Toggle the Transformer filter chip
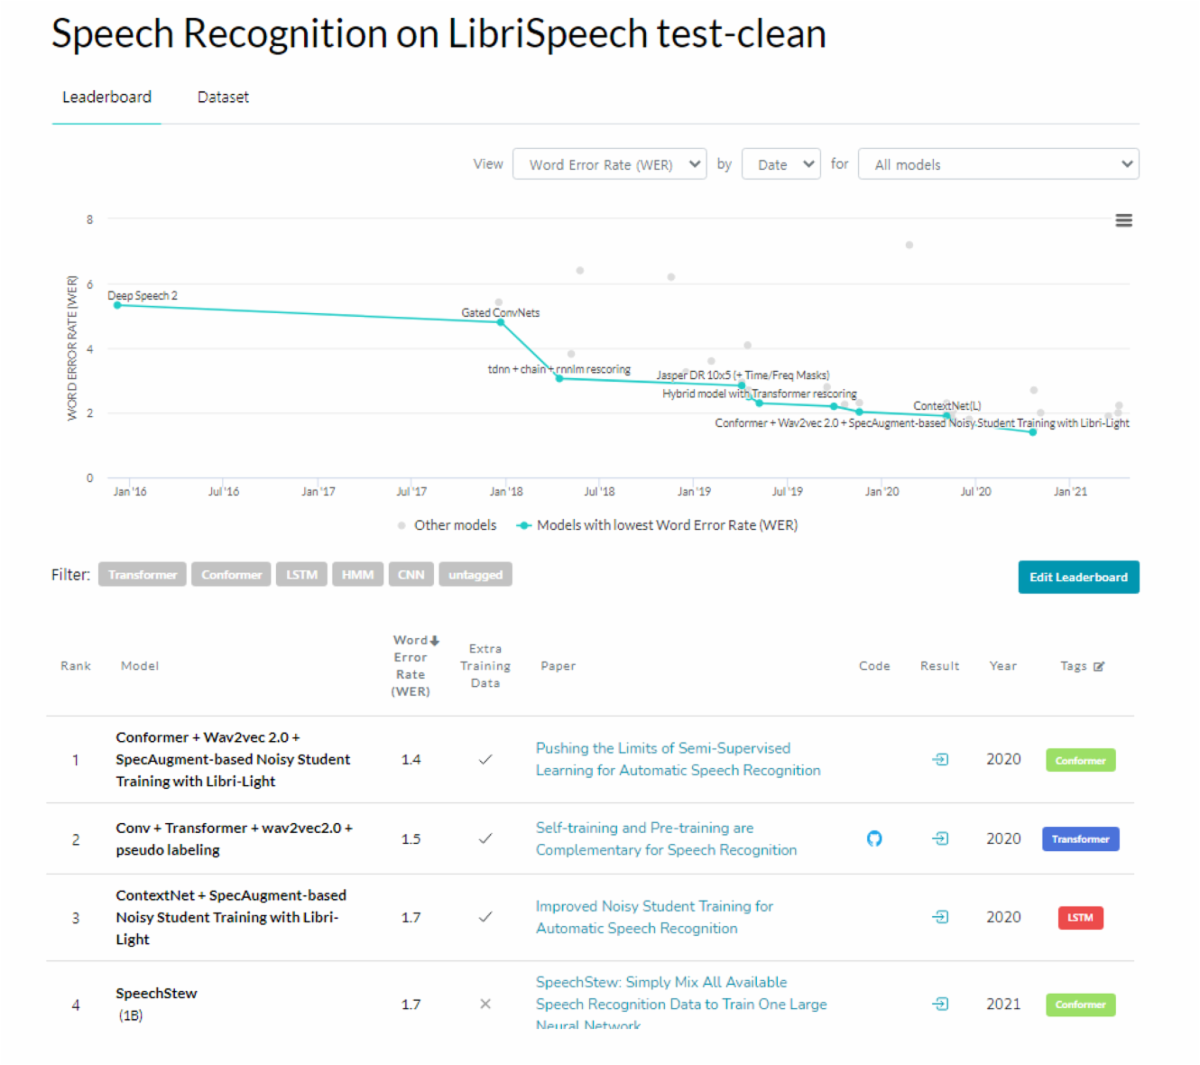The width and height of the screenshot is (1200, 1065). pyautogui.click(x=141, y=574)
